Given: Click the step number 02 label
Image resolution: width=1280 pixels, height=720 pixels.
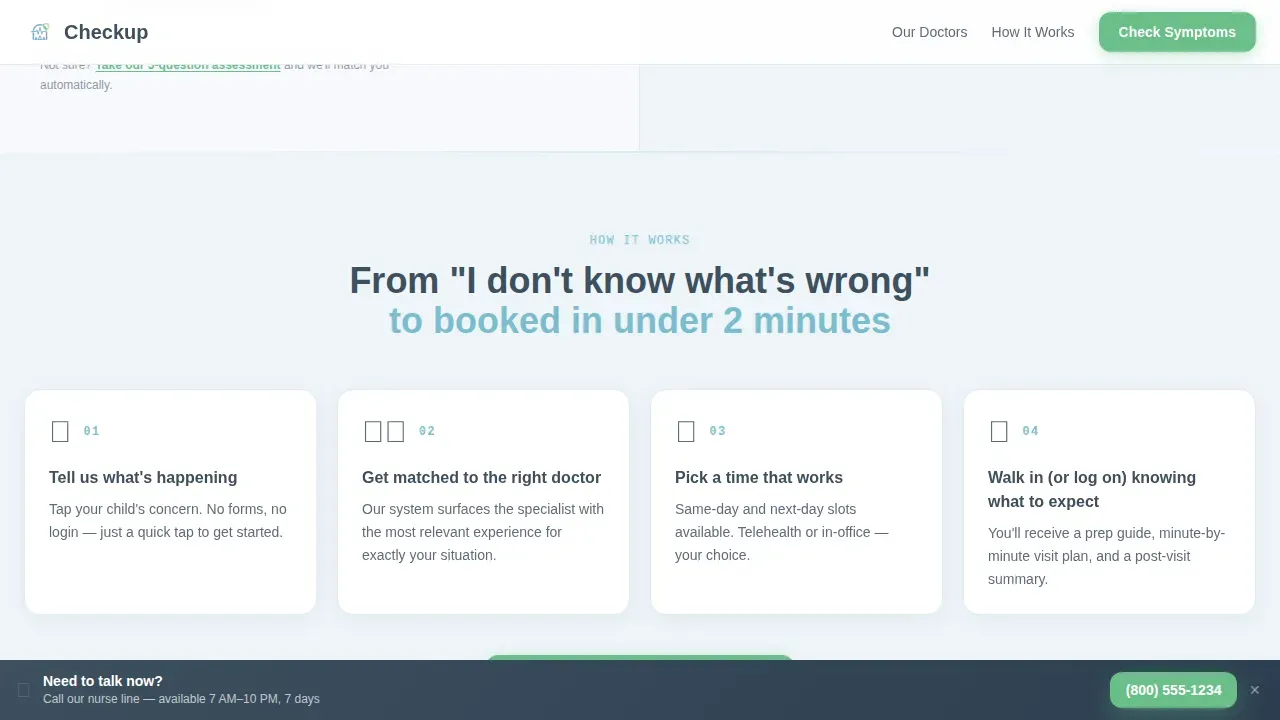Looking at the screenshot, I should coord(427,431).
